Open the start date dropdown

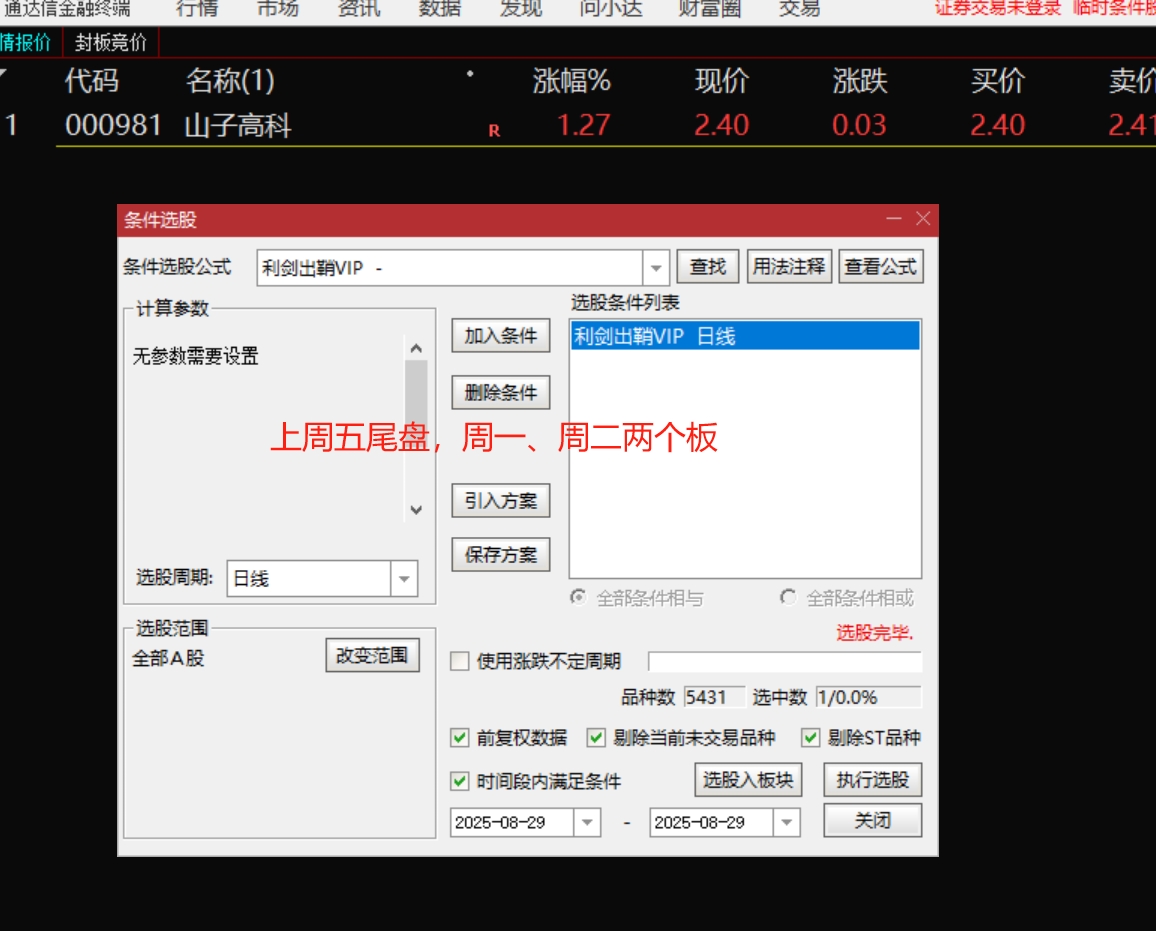tap(587, 822)
